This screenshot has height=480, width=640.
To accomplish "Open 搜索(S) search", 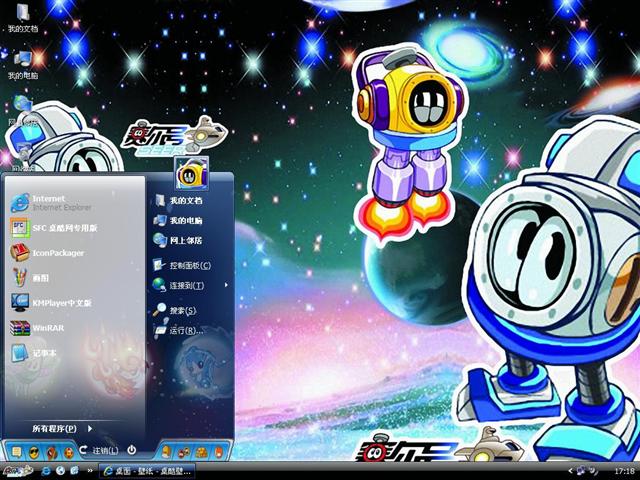I will point(175,310).
